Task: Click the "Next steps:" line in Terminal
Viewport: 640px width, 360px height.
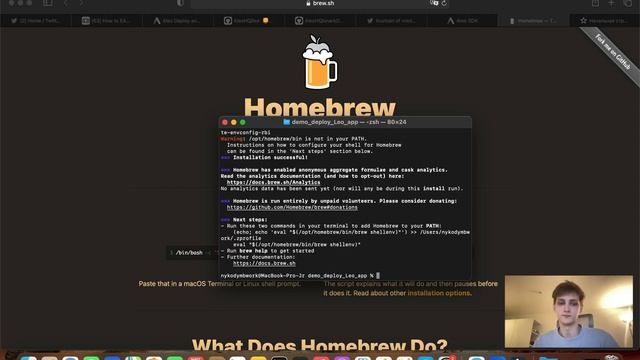Action: pos(244,220)
